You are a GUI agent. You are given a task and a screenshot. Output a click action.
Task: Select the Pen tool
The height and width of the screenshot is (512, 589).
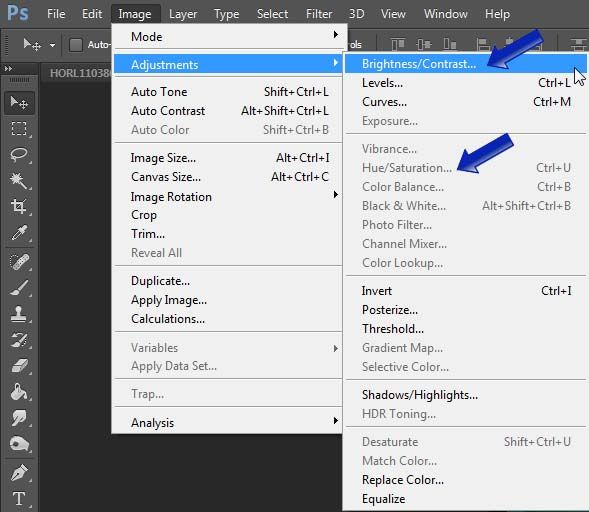[x=19, y=473]
